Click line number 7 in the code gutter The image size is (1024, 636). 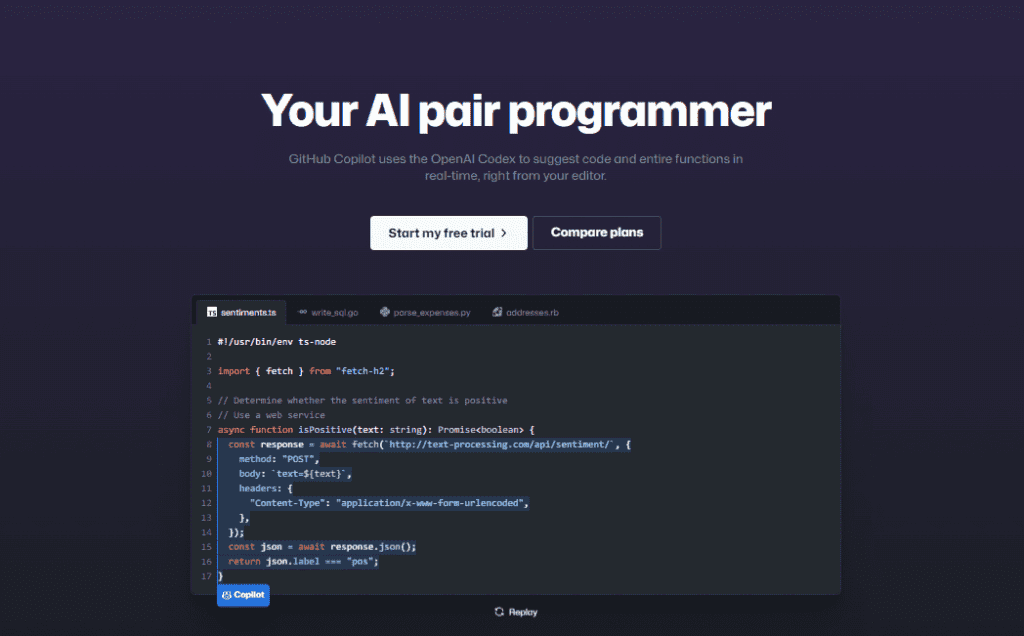pos(208,429)
